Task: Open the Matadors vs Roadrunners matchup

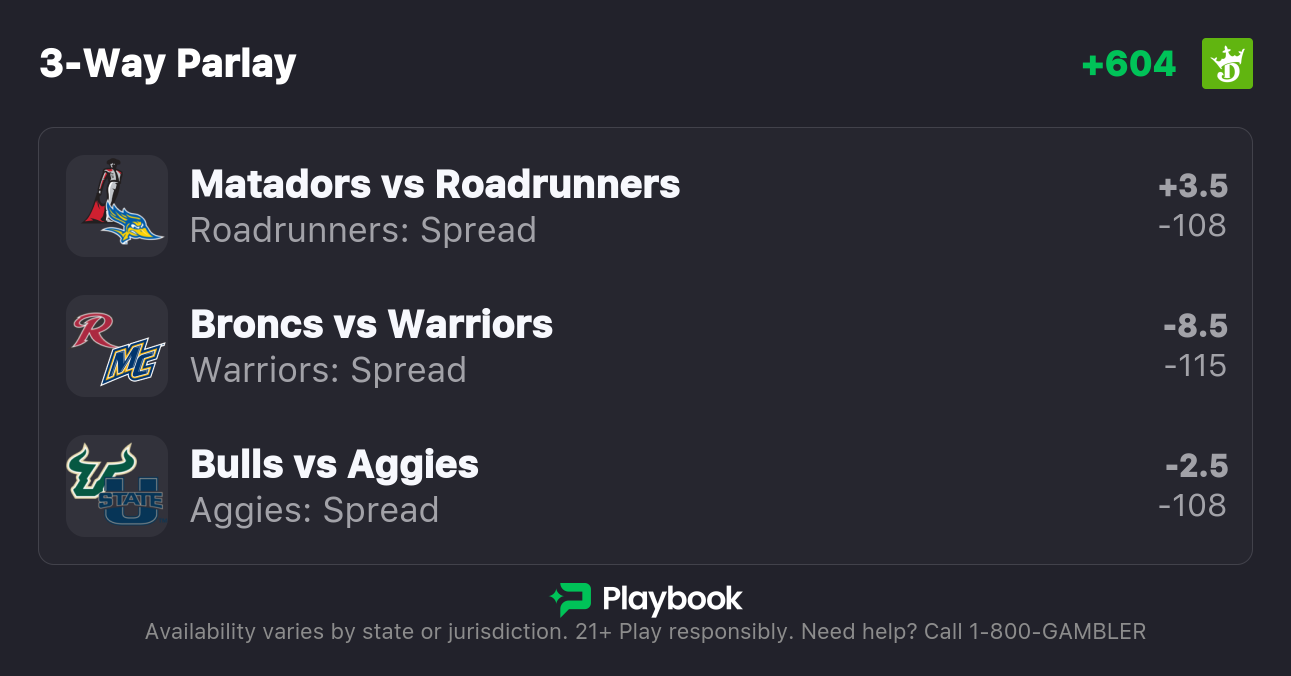Action: [435, 185]
